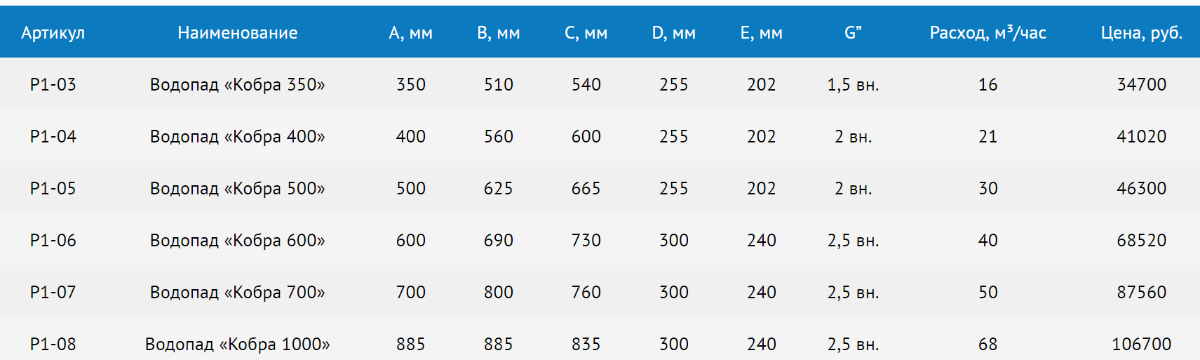Click product name Водопад «Кобра 1000»
Image resolution: width=1200 pixels, height=360 pixels.
coord(238,345)
